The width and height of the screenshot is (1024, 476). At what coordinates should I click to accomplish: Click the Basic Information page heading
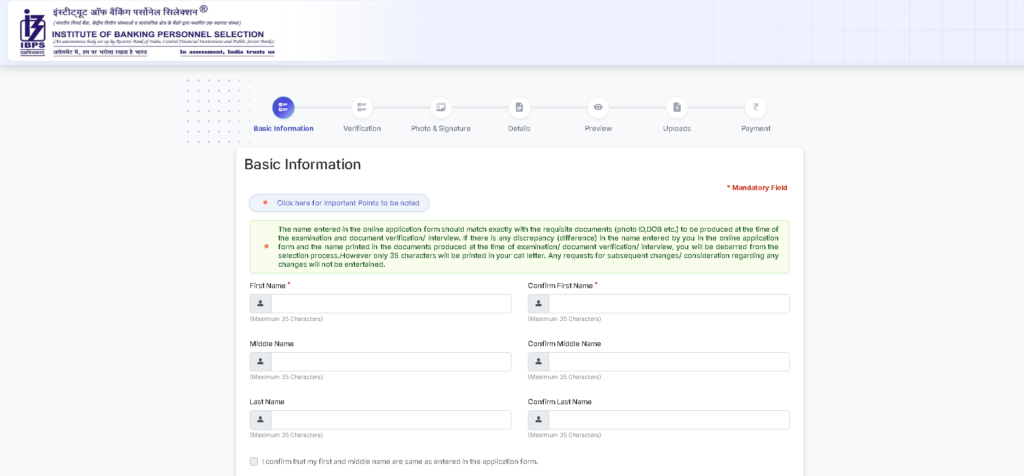(302, 165)
